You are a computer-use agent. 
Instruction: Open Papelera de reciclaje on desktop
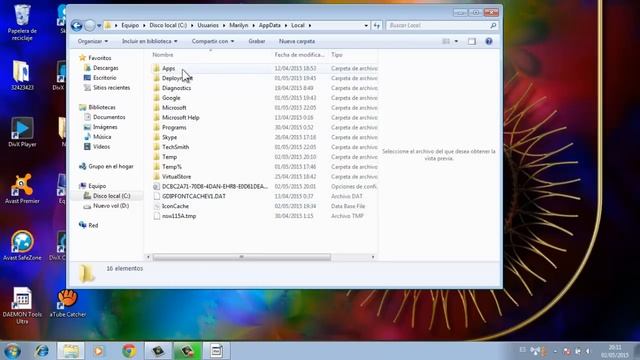point(22,23)
